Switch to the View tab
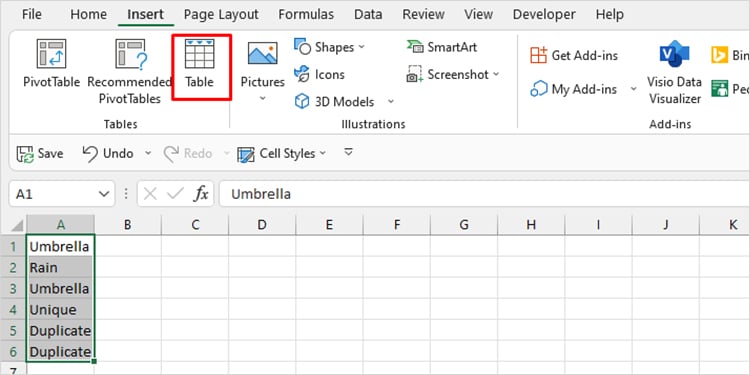This screenshot has height=375, width=750. [478, 14]
